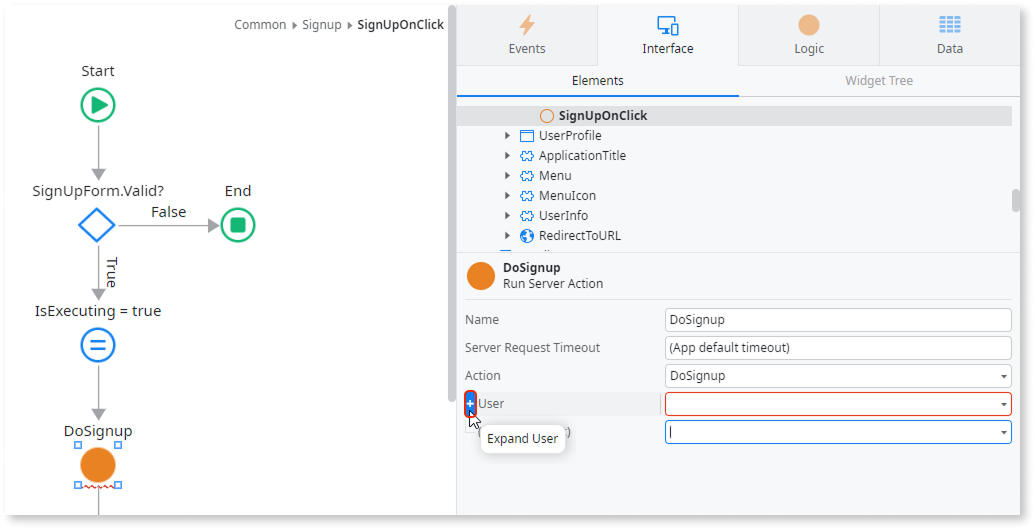Select the IsExecuting assign node
The image size is (1035, 530).
pyautogui.click(x=98, y=345)
